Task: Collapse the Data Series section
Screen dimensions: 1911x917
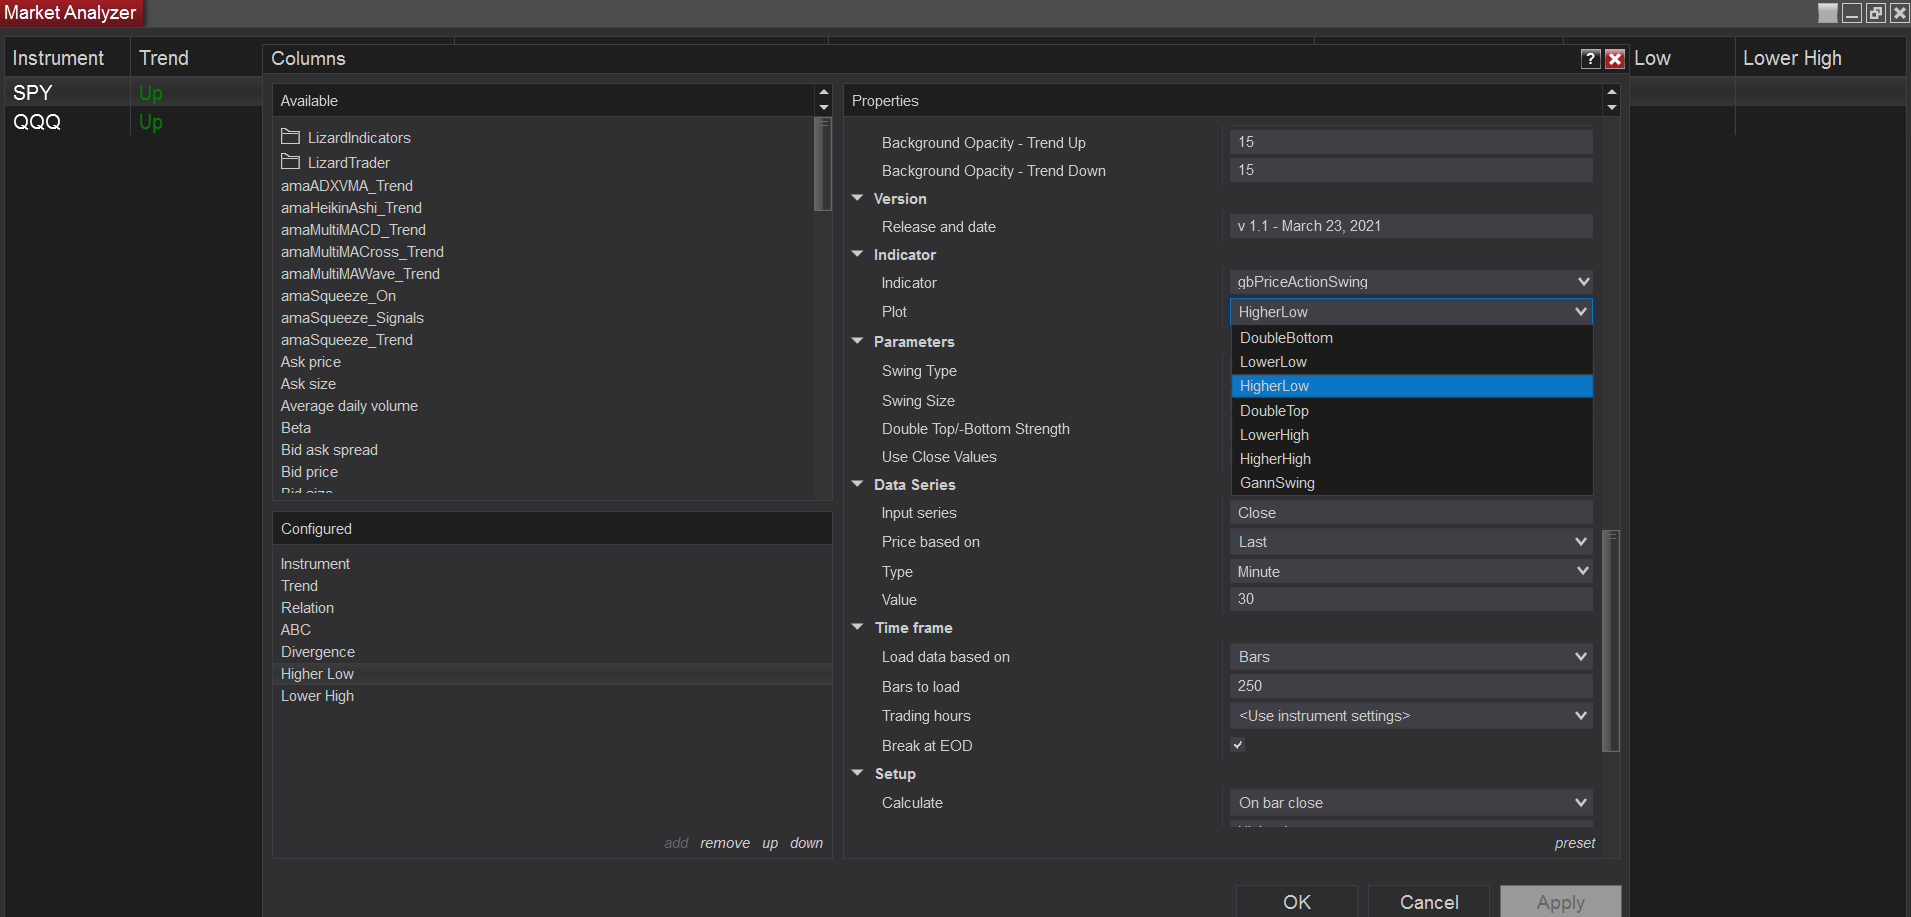Action: (x=857, y=484)
